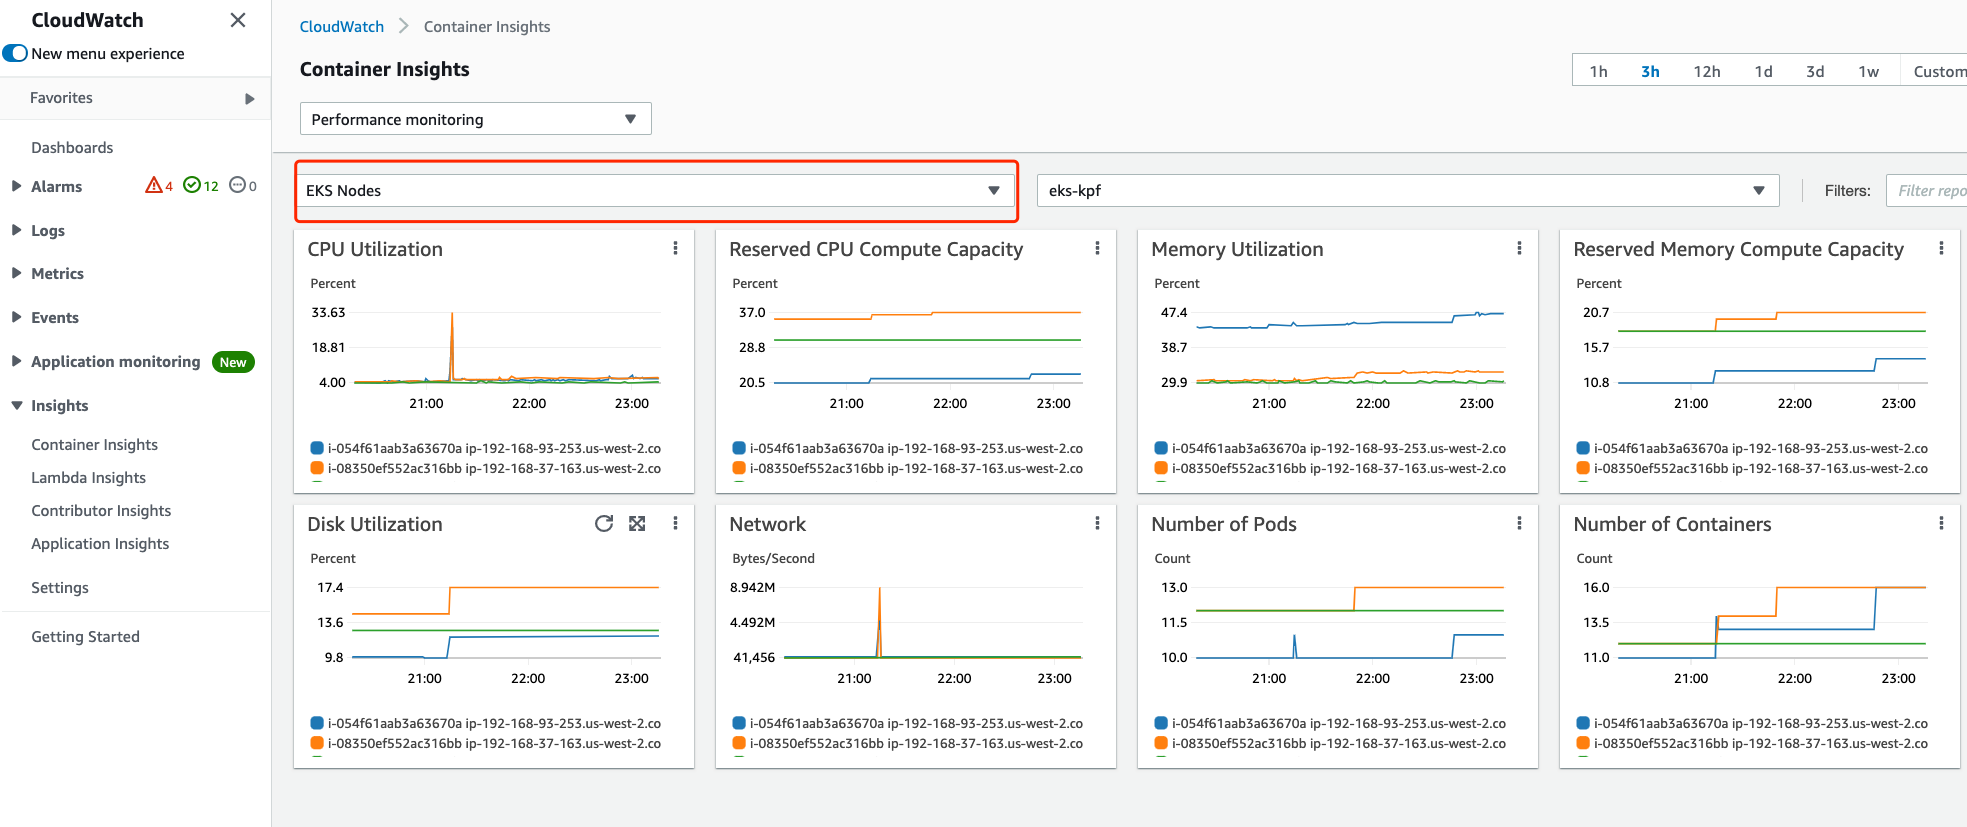Open Network widget actions menu
This screenshot has height=827, width=1967.
[1097, 523]
